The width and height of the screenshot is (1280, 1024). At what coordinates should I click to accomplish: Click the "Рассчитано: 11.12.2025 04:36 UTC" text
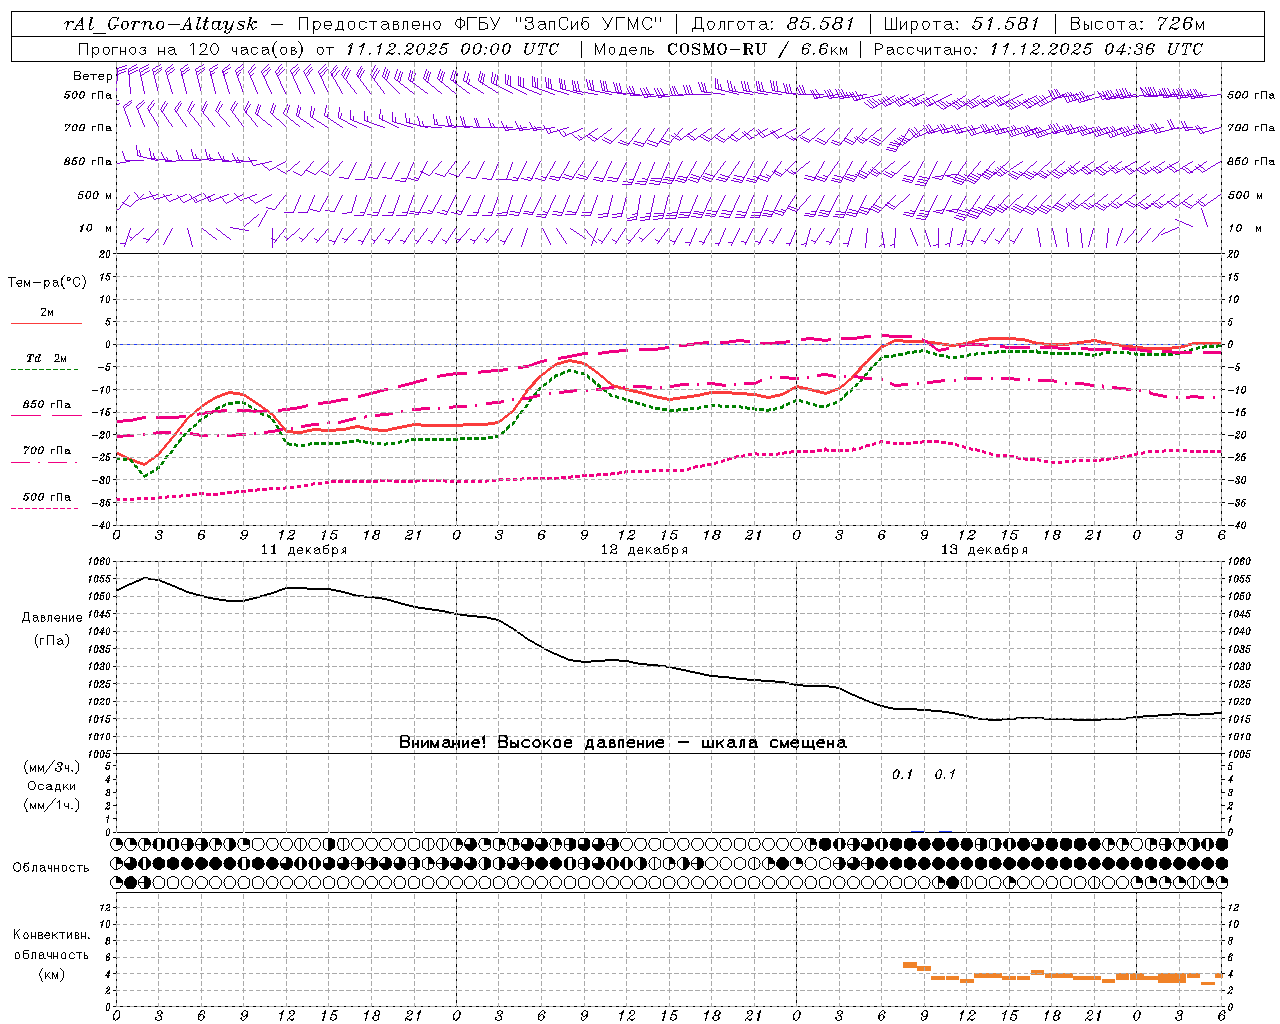[x=1038, y=49]
